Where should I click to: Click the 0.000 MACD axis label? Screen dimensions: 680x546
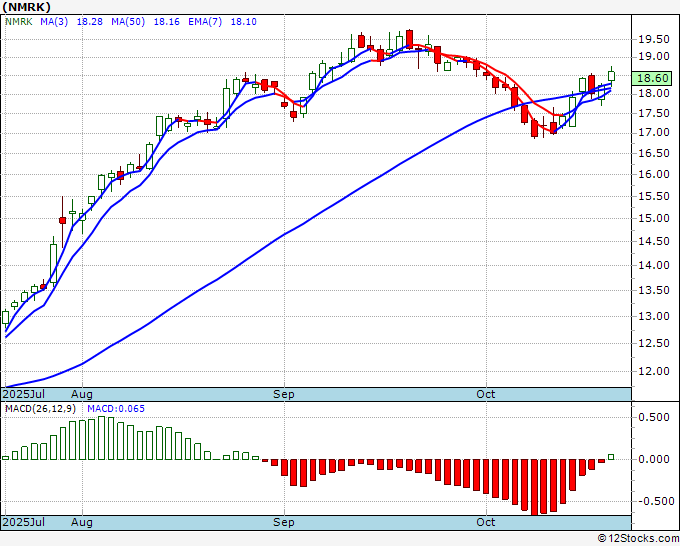pos(654,459)
